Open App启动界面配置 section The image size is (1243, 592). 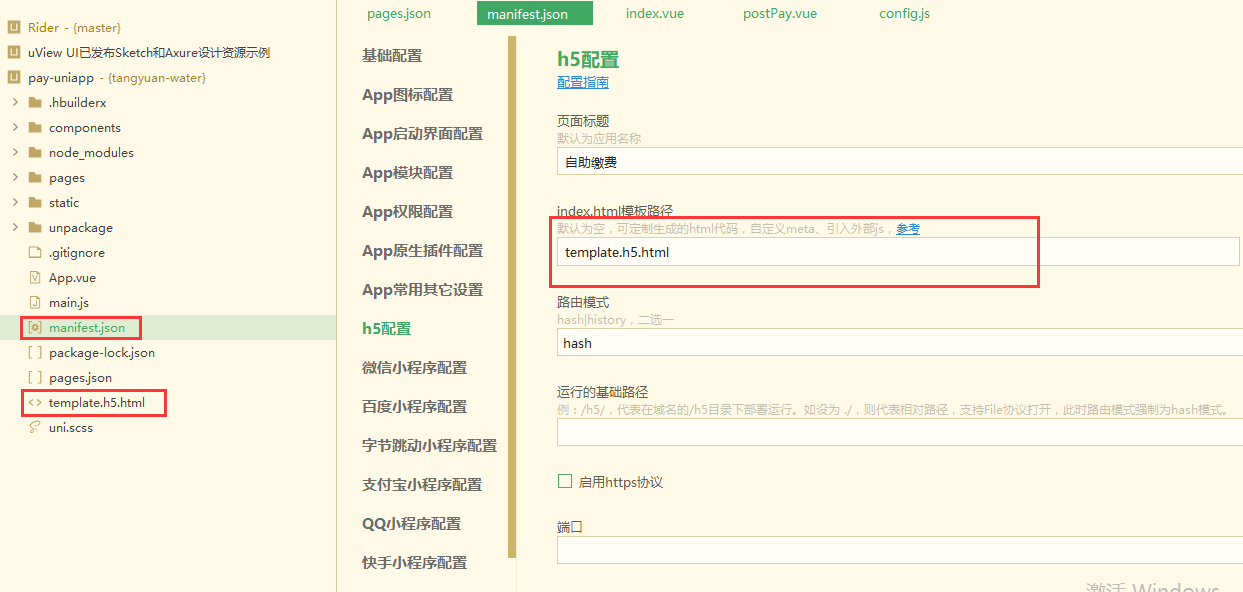click(x=422, y=134)
